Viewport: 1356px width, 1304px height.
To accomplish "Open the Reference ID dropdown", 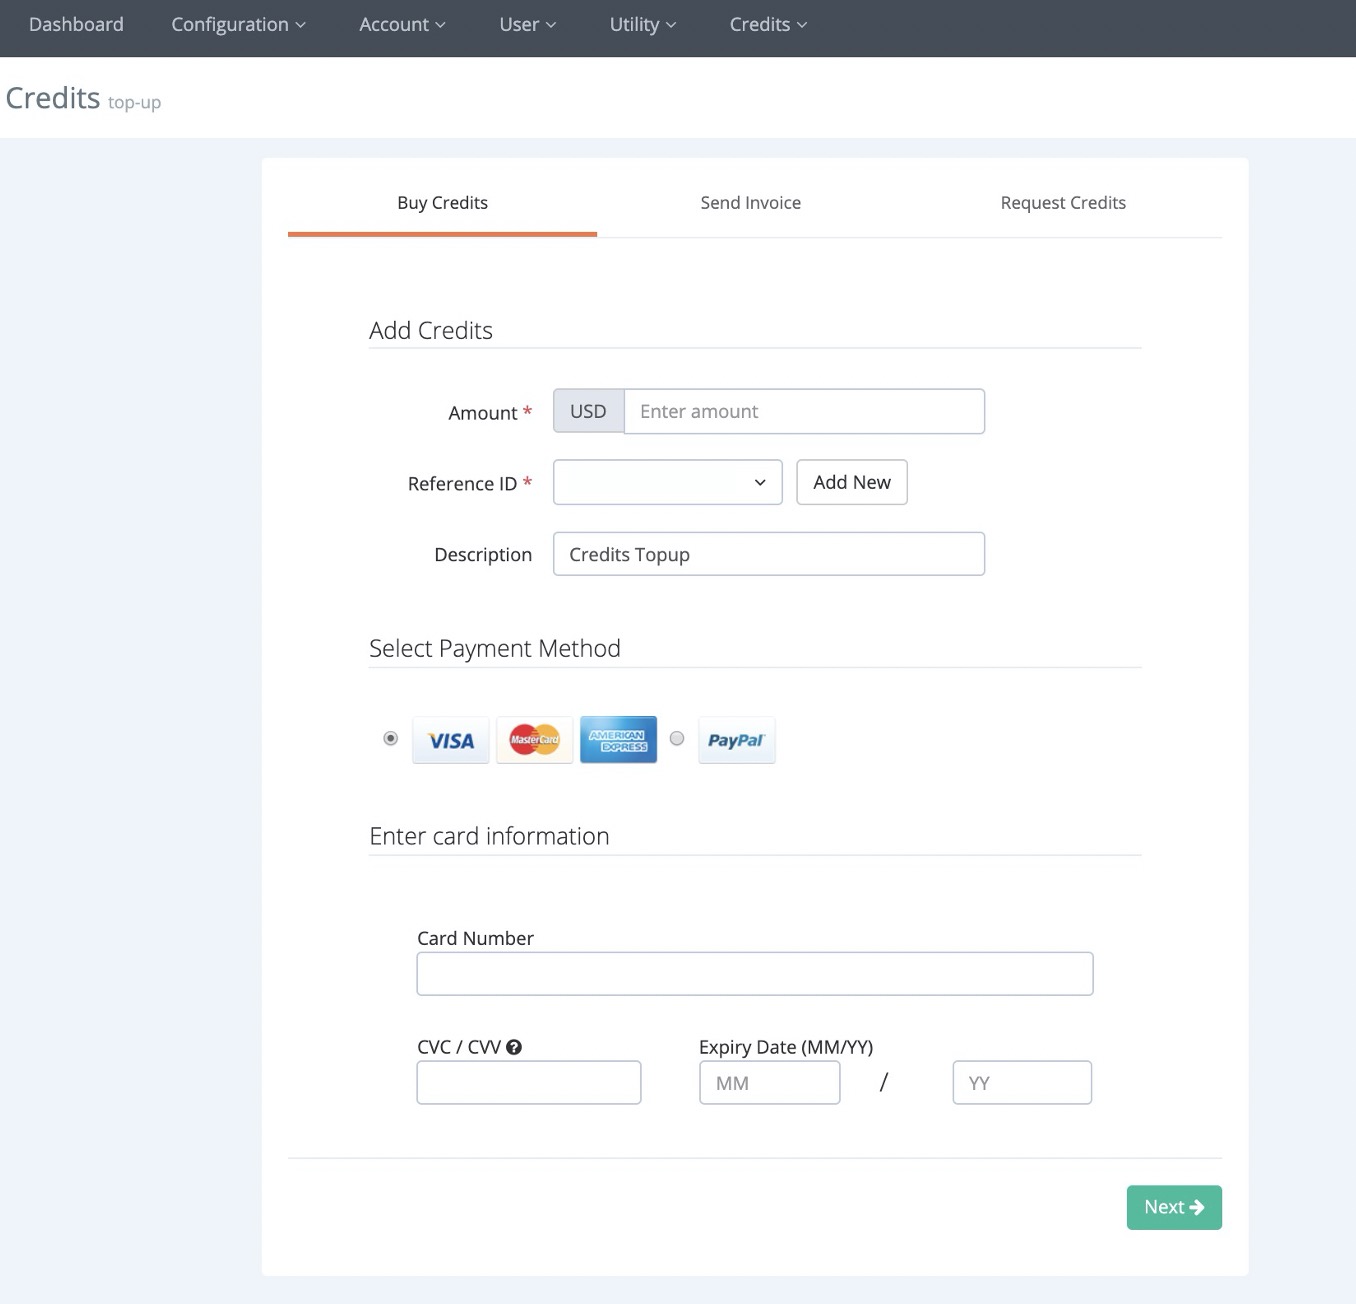I will pyautogui.click(x=667, y=482).
